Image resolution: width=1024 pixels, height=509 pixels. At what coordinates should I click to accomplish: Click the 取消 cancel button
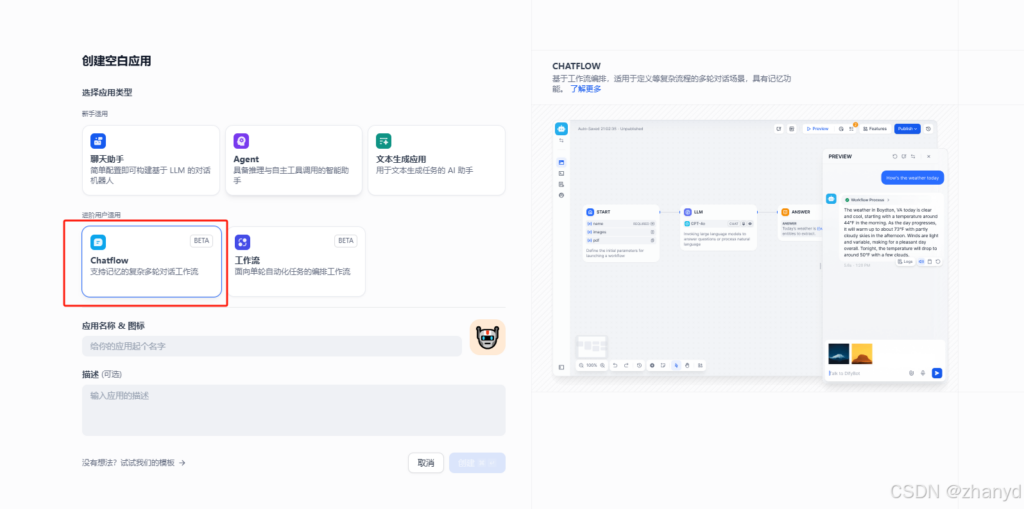426,463
